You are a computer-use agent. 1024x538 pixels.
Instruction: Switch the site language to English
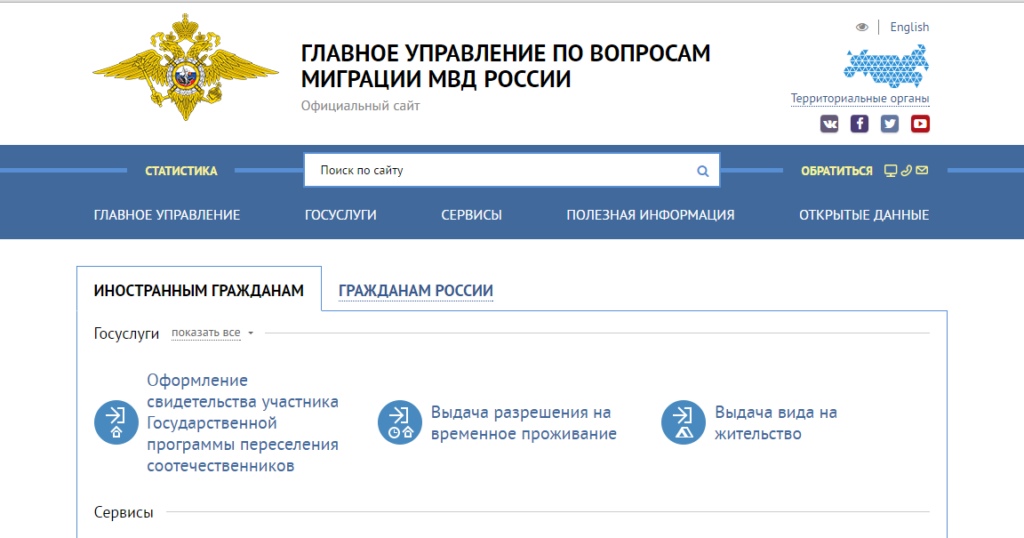click(909, 27)
